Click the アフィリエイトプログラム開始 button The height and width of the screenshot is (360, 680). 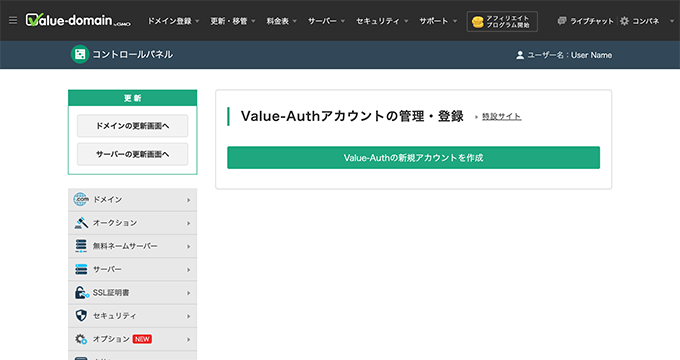click(x=502, y=21)
